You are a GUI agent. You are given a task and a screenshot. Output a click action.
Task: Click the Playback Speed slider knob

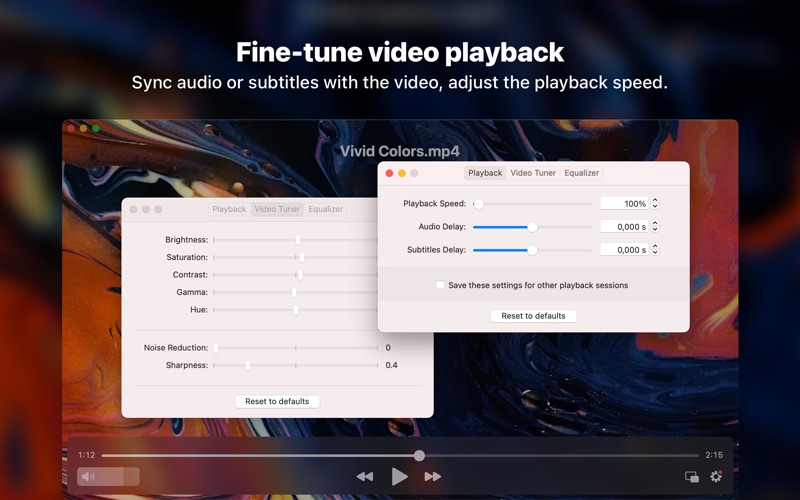coord(479,204)
